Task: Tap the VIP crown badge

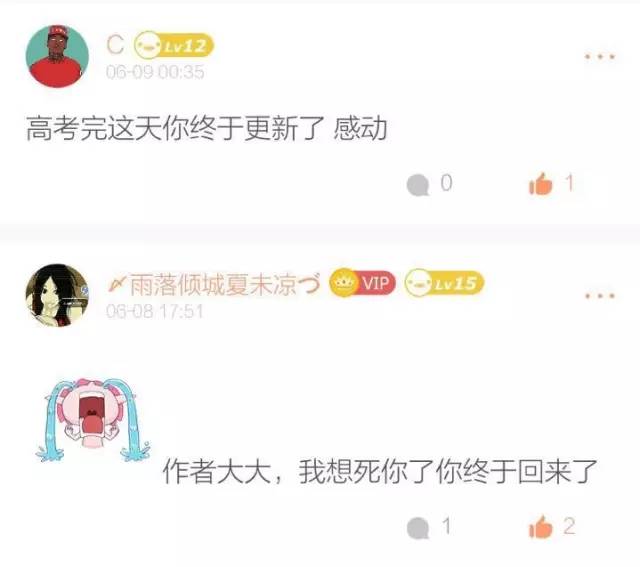Action: 362,282
